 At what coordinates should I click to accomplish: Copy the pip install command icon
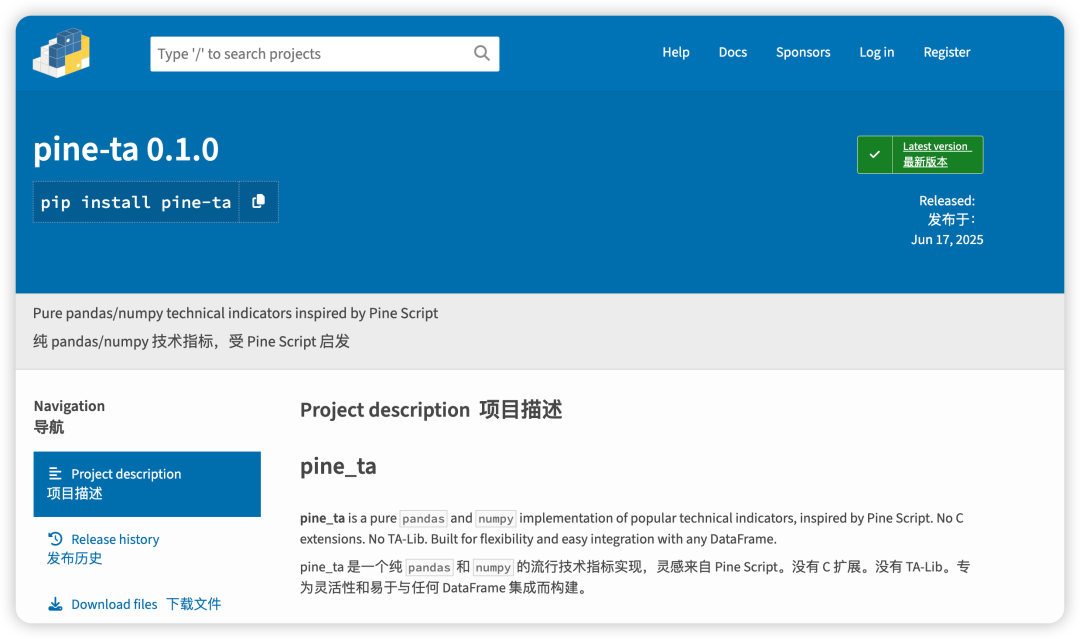(258, 201)
